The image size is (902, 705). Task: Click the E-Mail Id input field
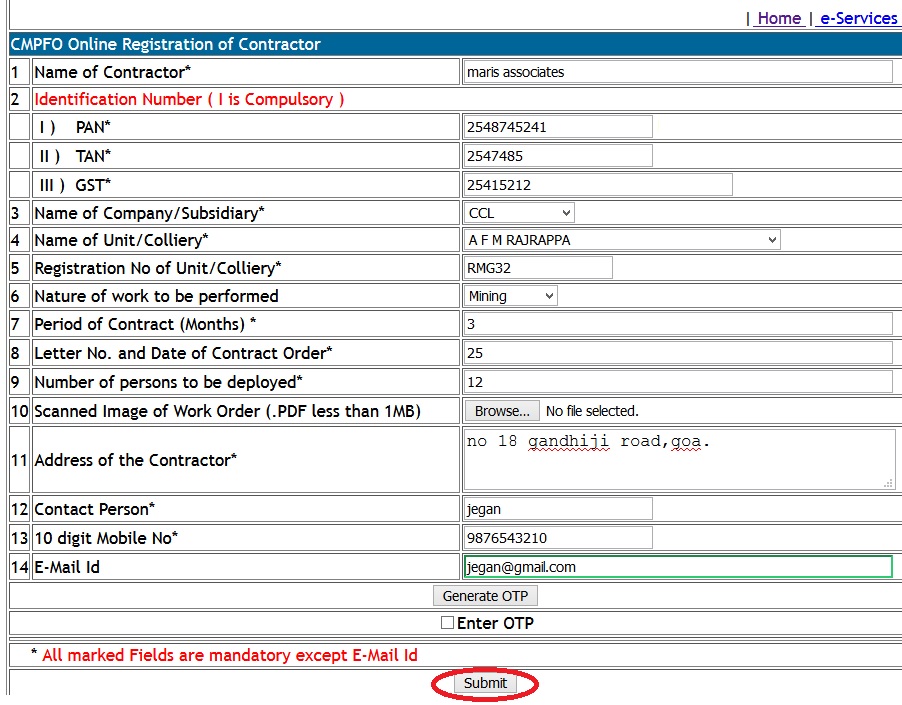click(677, 567)
